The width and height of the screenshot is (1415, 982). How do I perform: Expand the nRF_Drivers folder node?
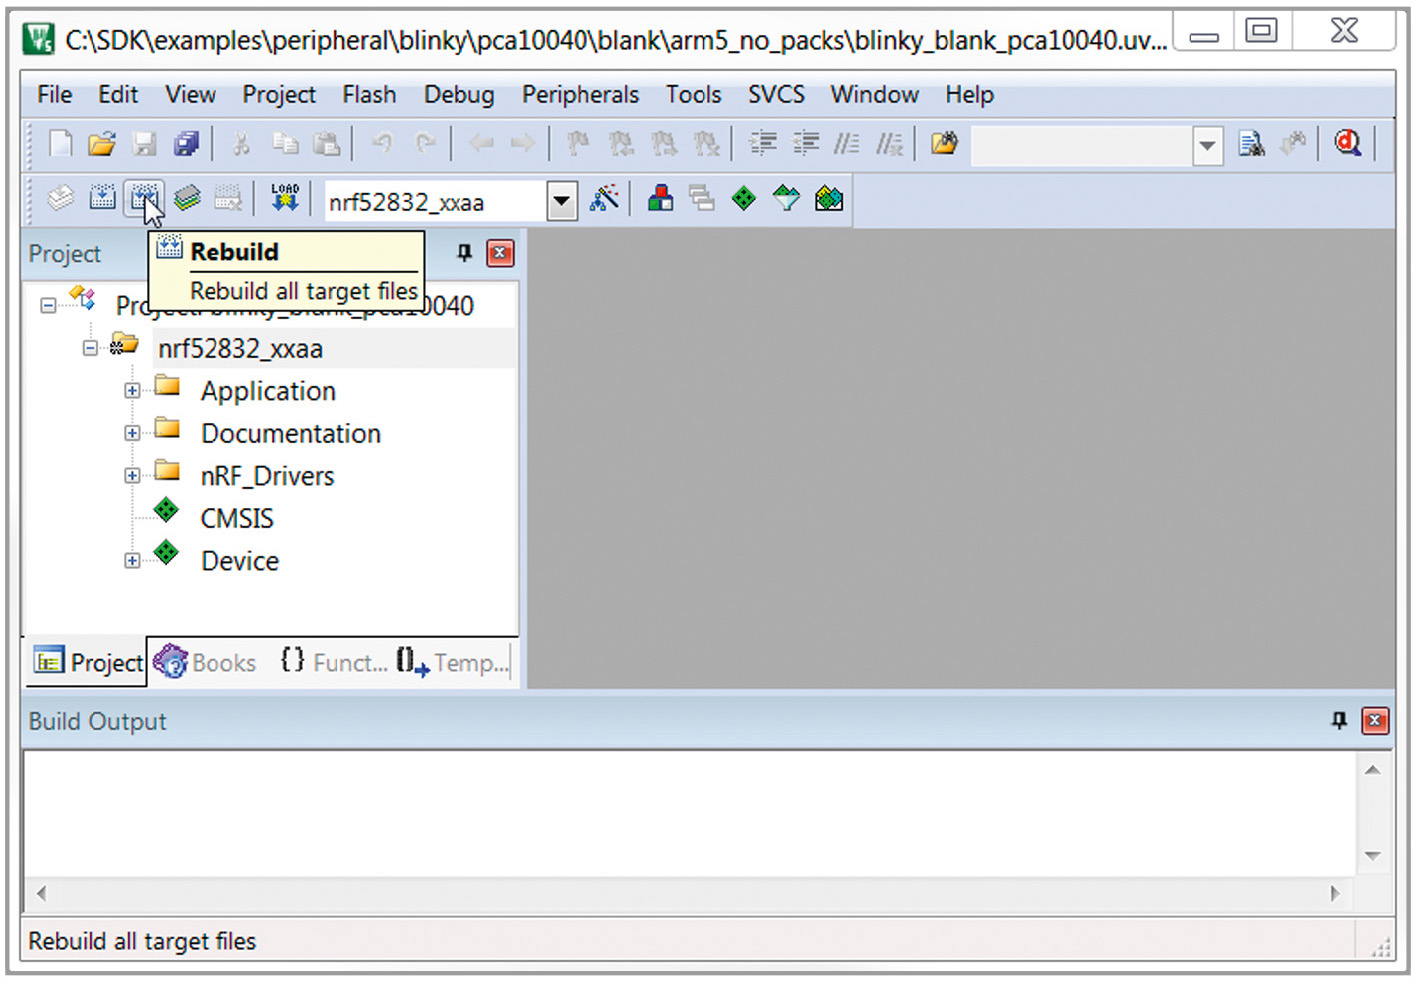(132, 476)
